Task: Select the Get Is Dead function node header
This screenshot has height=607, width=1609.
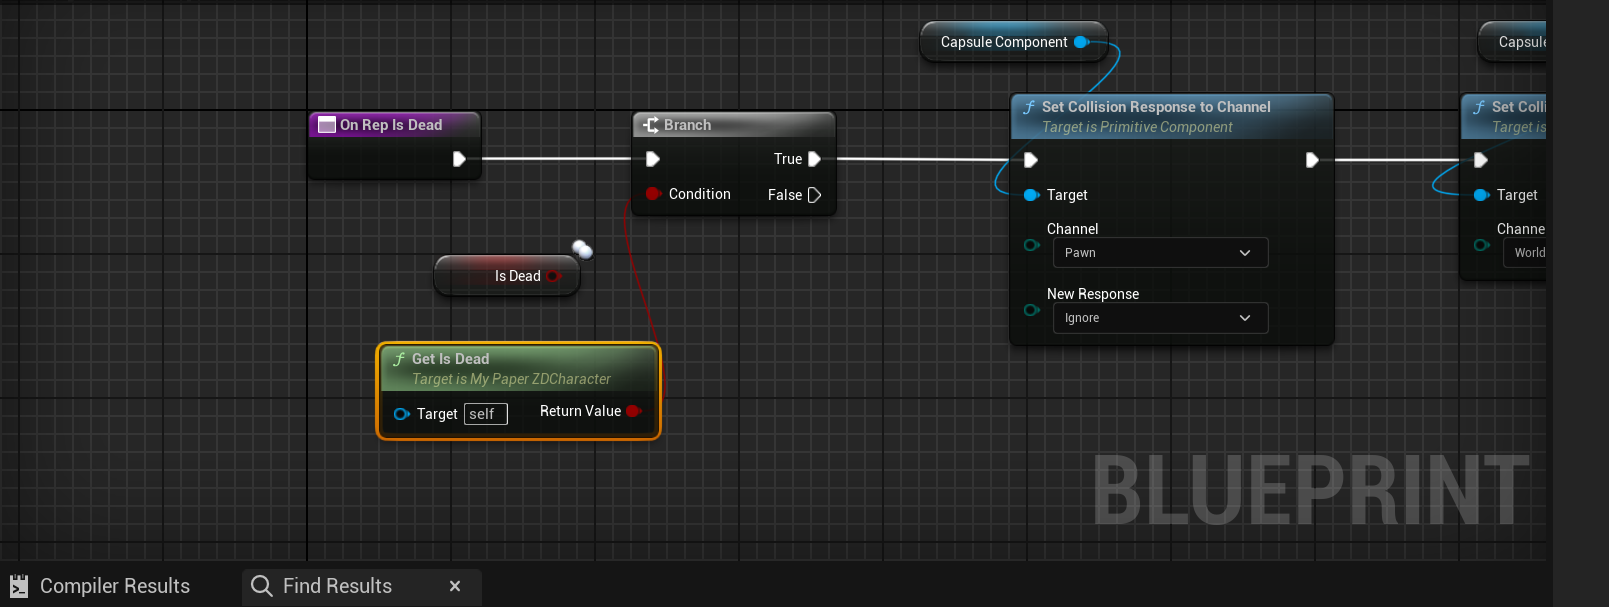Action: [x=518, y=368]
